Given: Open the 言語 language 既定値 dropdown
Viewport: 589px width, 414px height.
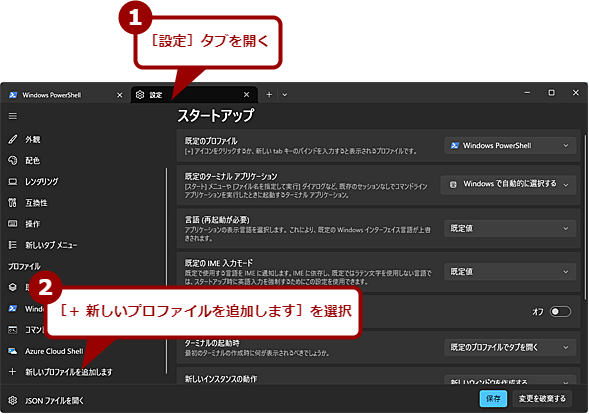Looking at the screenshot, I should (x=510, y=228).
